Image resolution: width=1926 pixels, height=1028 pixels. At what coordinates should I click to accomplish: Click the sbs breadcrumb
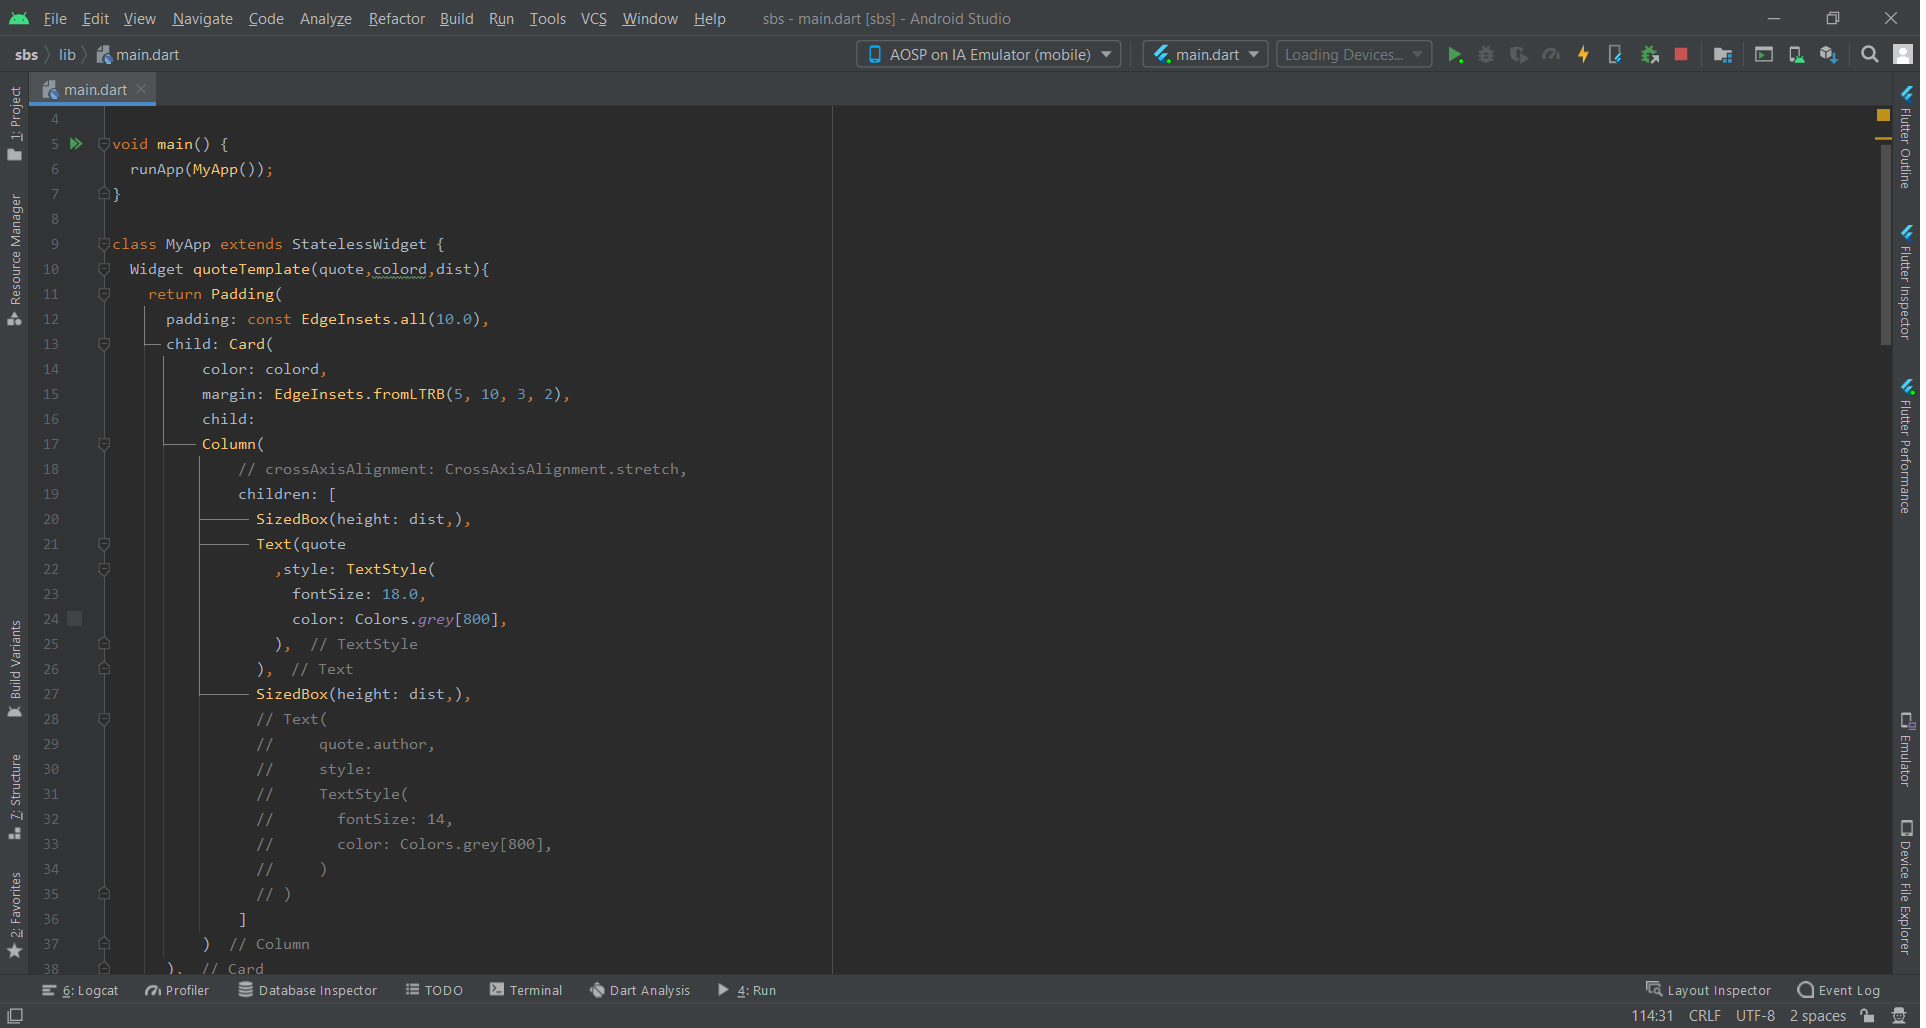point(26,55)
